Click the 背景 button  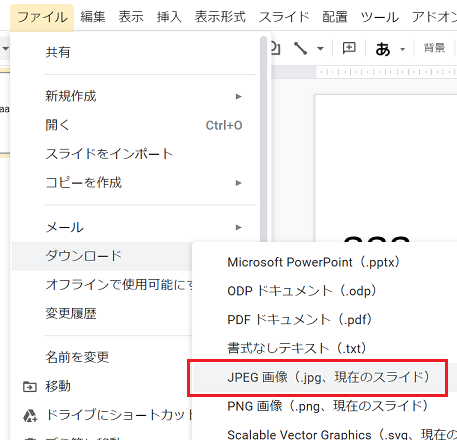(434, 48)
